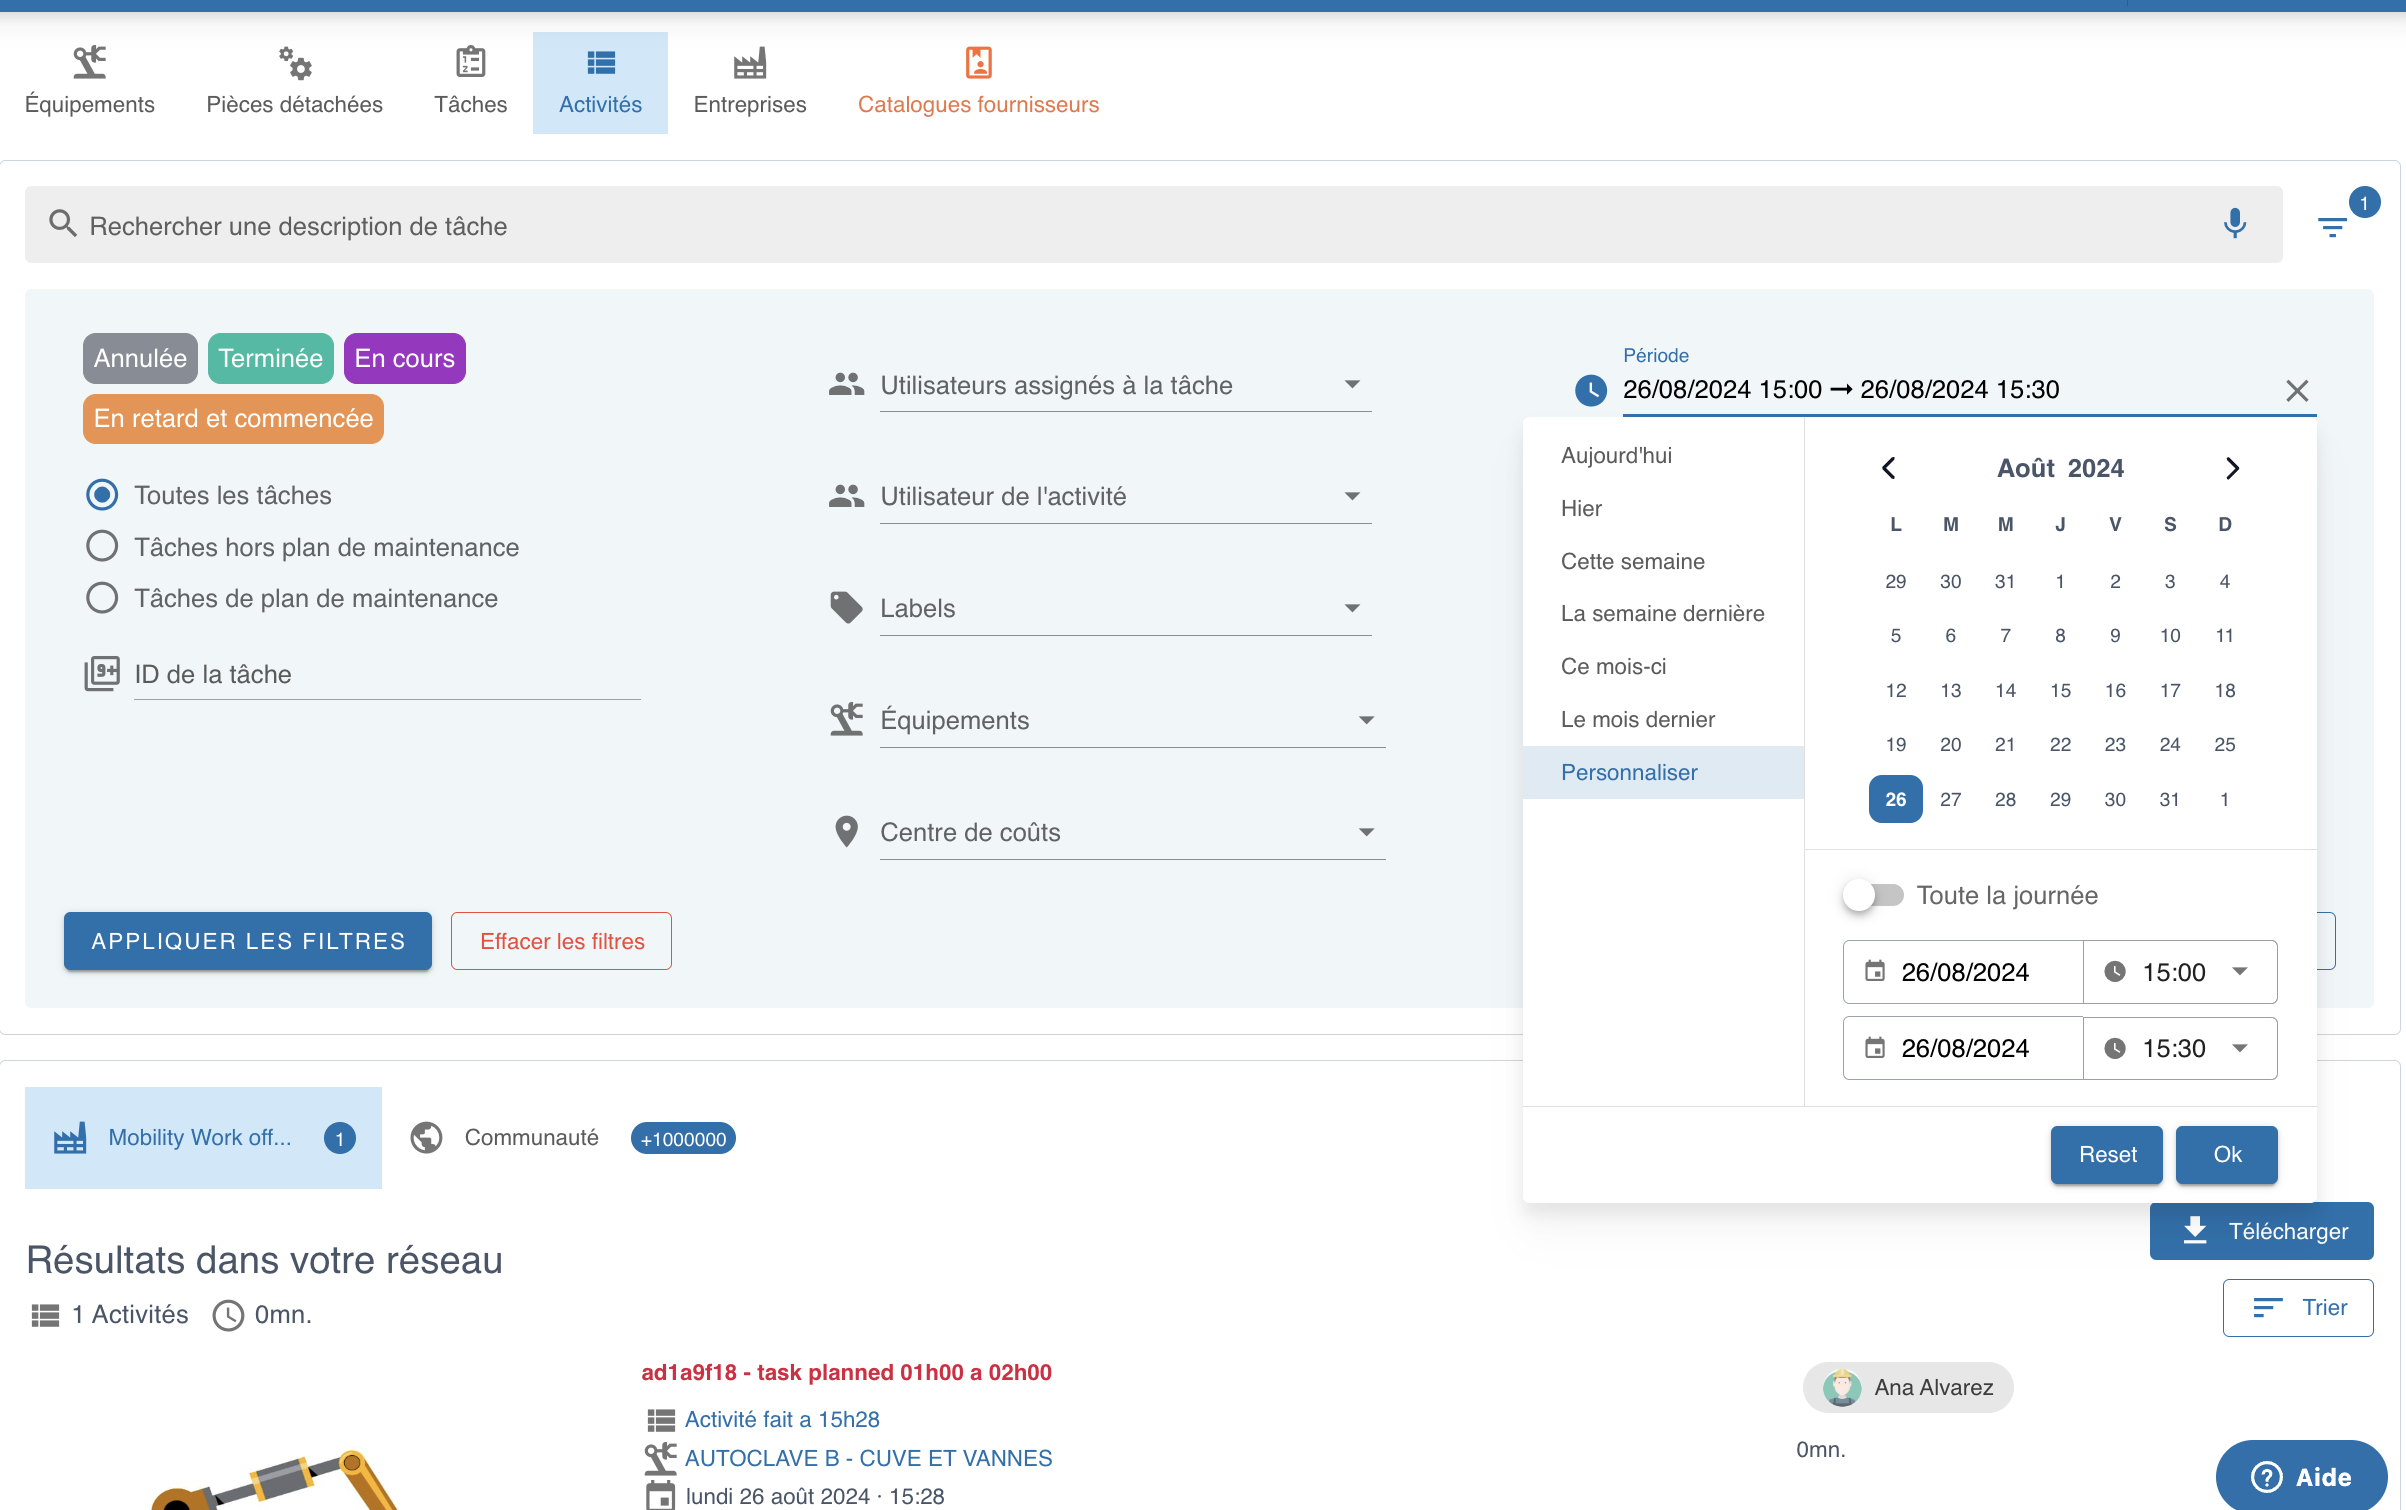The height and width of the screenshot is (1510, 2406).
Task: Open the filter icon with badge
Action: point(2333,227)
